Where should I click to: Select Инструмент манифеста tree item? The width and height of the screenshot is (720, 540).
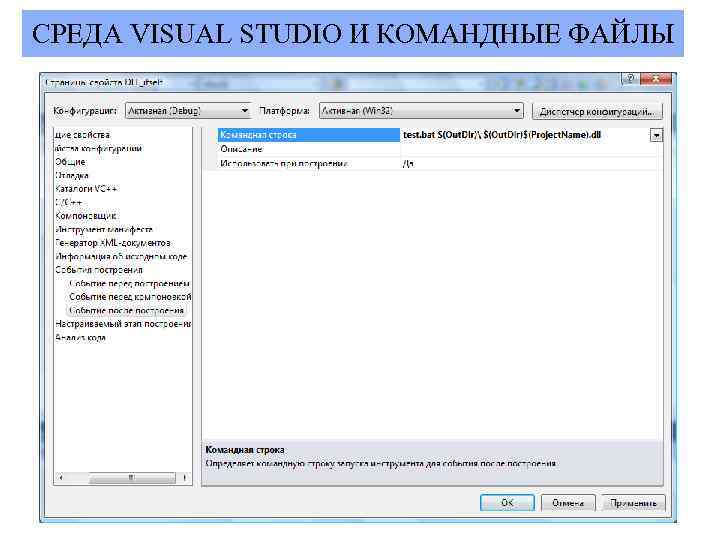click(104, 229)
